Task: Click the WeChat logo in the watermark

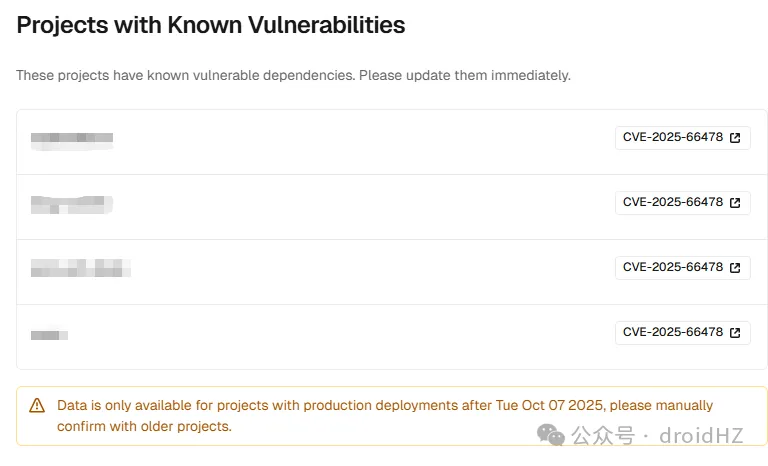Action: coord(551,435)
